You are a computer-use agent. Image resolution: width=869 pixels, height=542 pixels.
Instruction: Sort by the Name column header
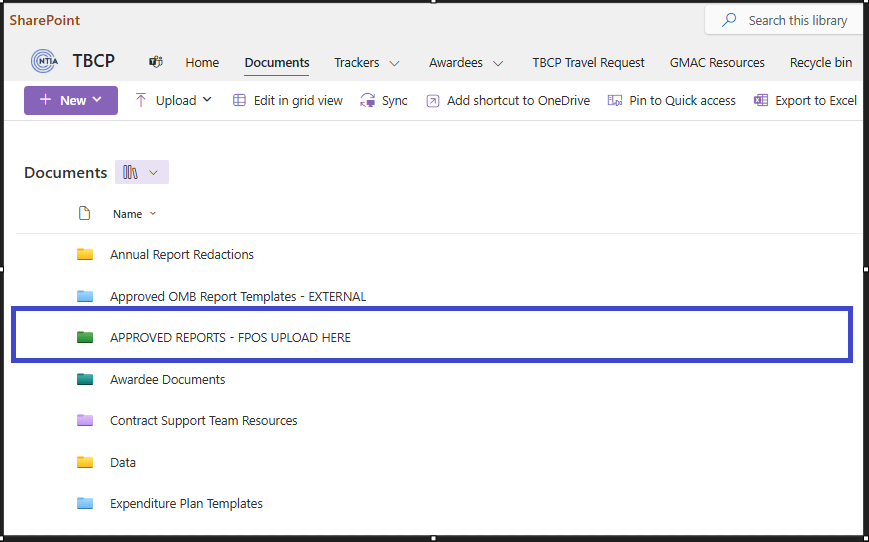128,214
